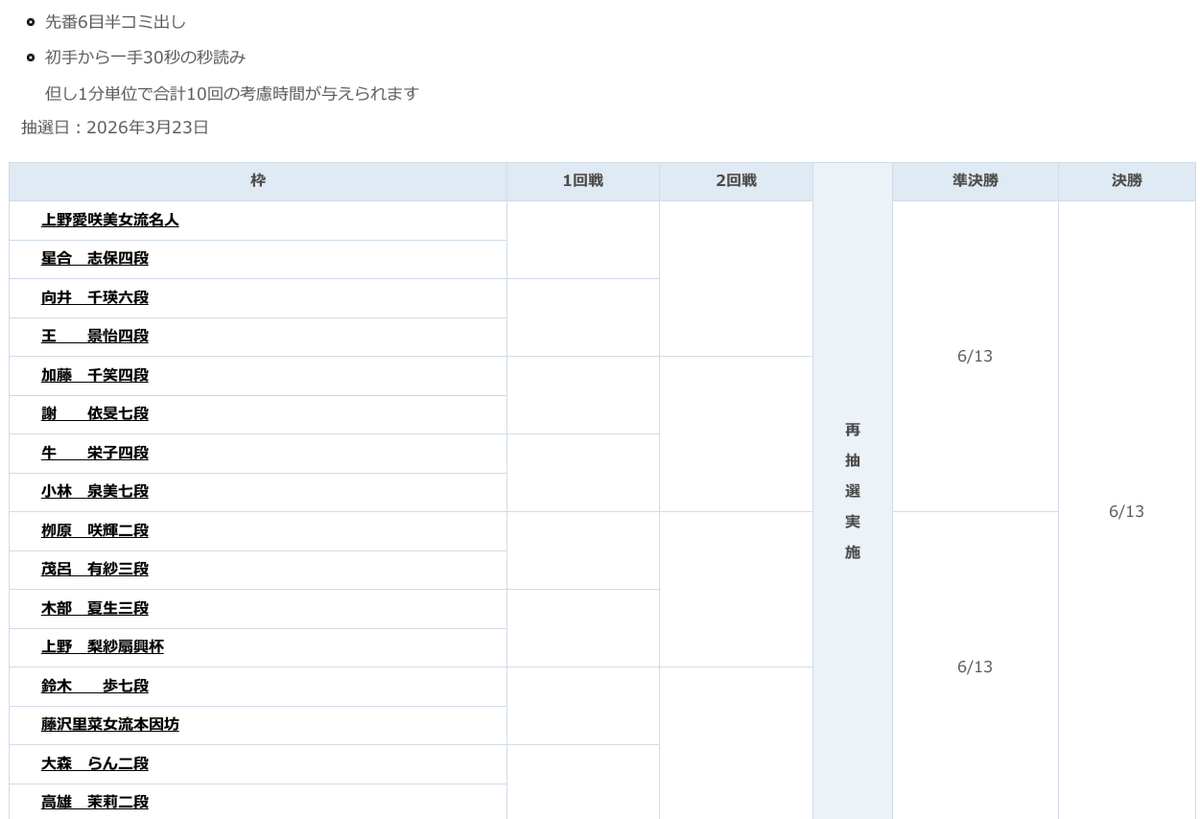
Task: Click the 初手から一手30秒の秒読み bullet text
Action: (145, 58)
